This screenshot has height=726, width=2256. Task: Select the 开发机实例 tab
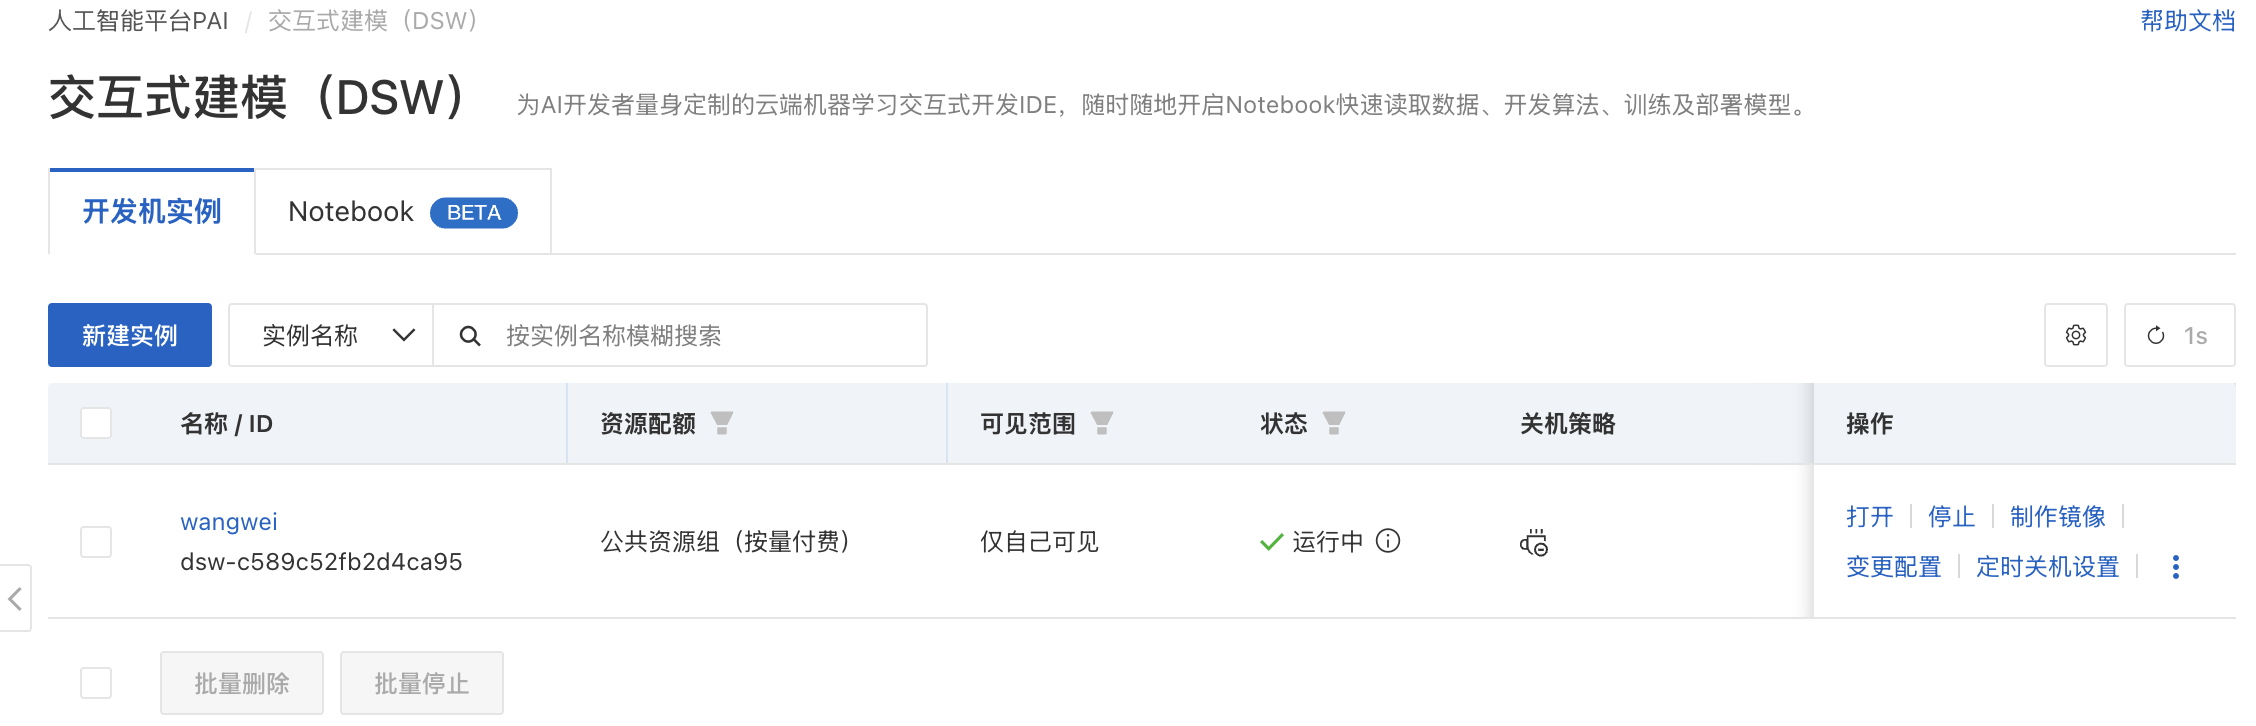point(152,212)
